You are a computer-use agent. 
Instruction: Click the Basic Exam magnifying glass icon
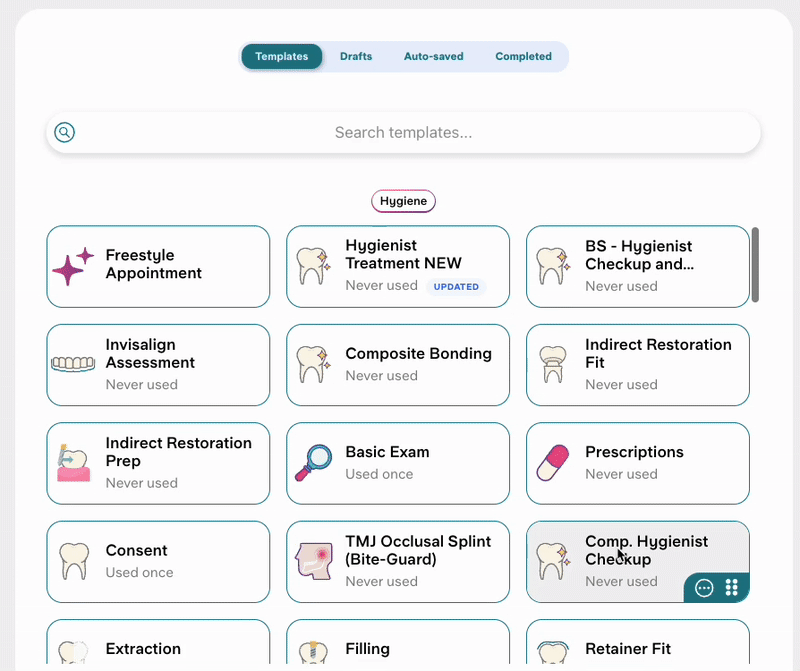point(313,463)
